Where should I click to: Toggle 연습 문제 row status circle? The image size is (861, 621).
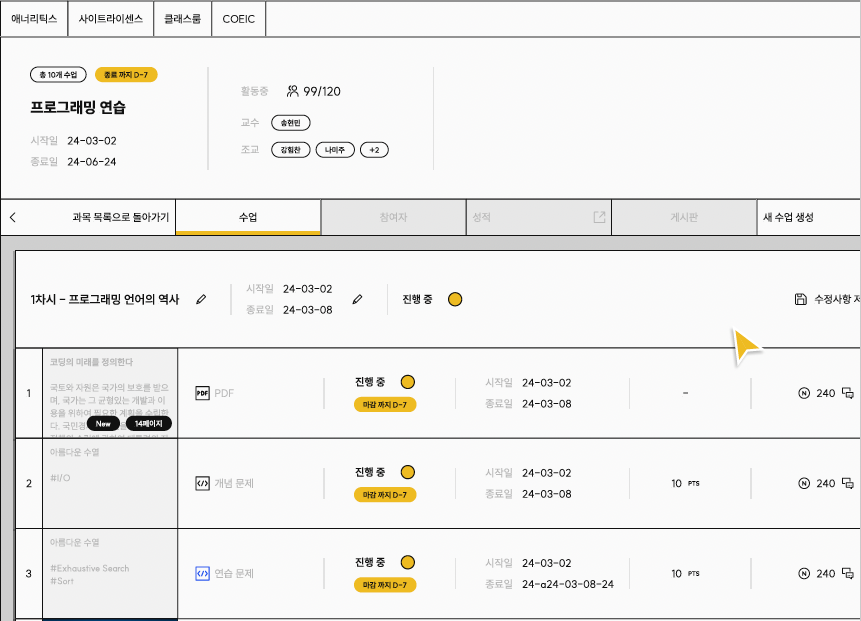[x=407, y=562]
